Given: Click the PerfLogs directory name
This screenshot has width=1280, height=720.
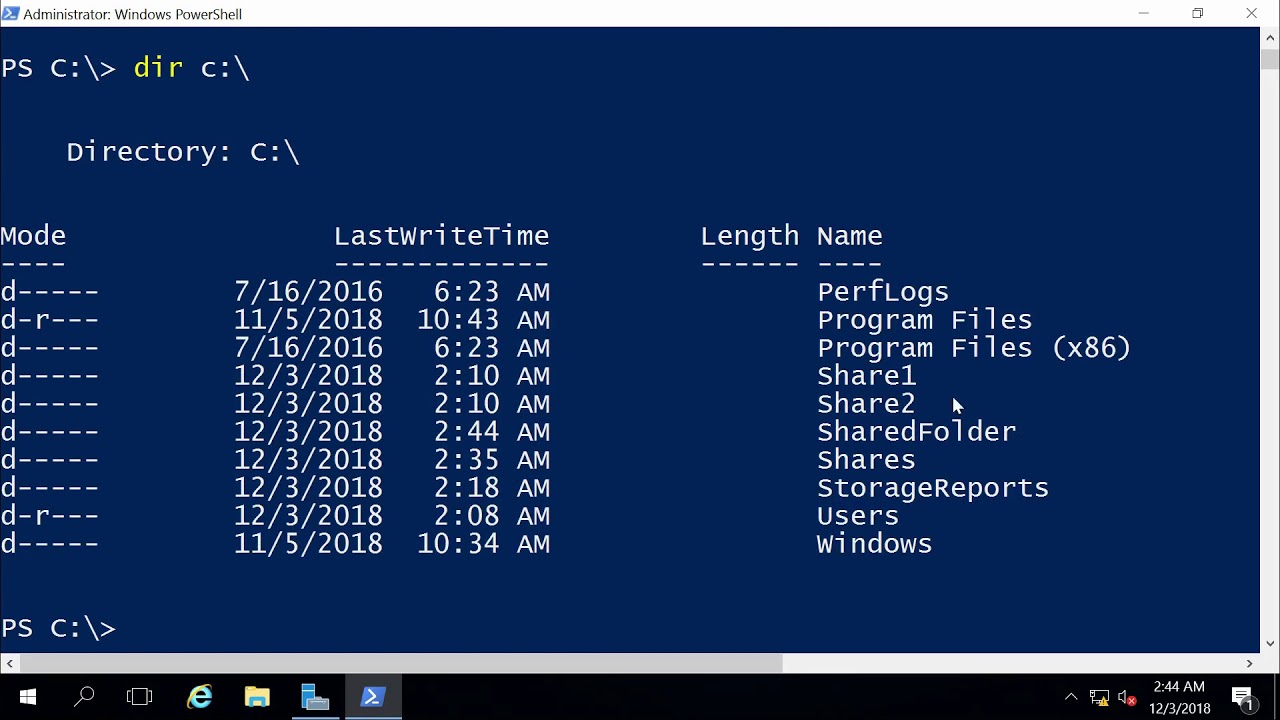Looking at the screenshot, I should point(883,292).
